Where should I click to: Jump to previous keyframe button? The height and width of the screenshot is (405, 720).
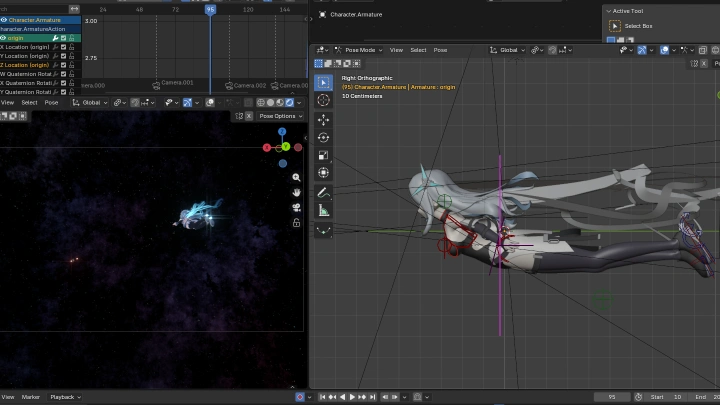[x=332, y=397]
